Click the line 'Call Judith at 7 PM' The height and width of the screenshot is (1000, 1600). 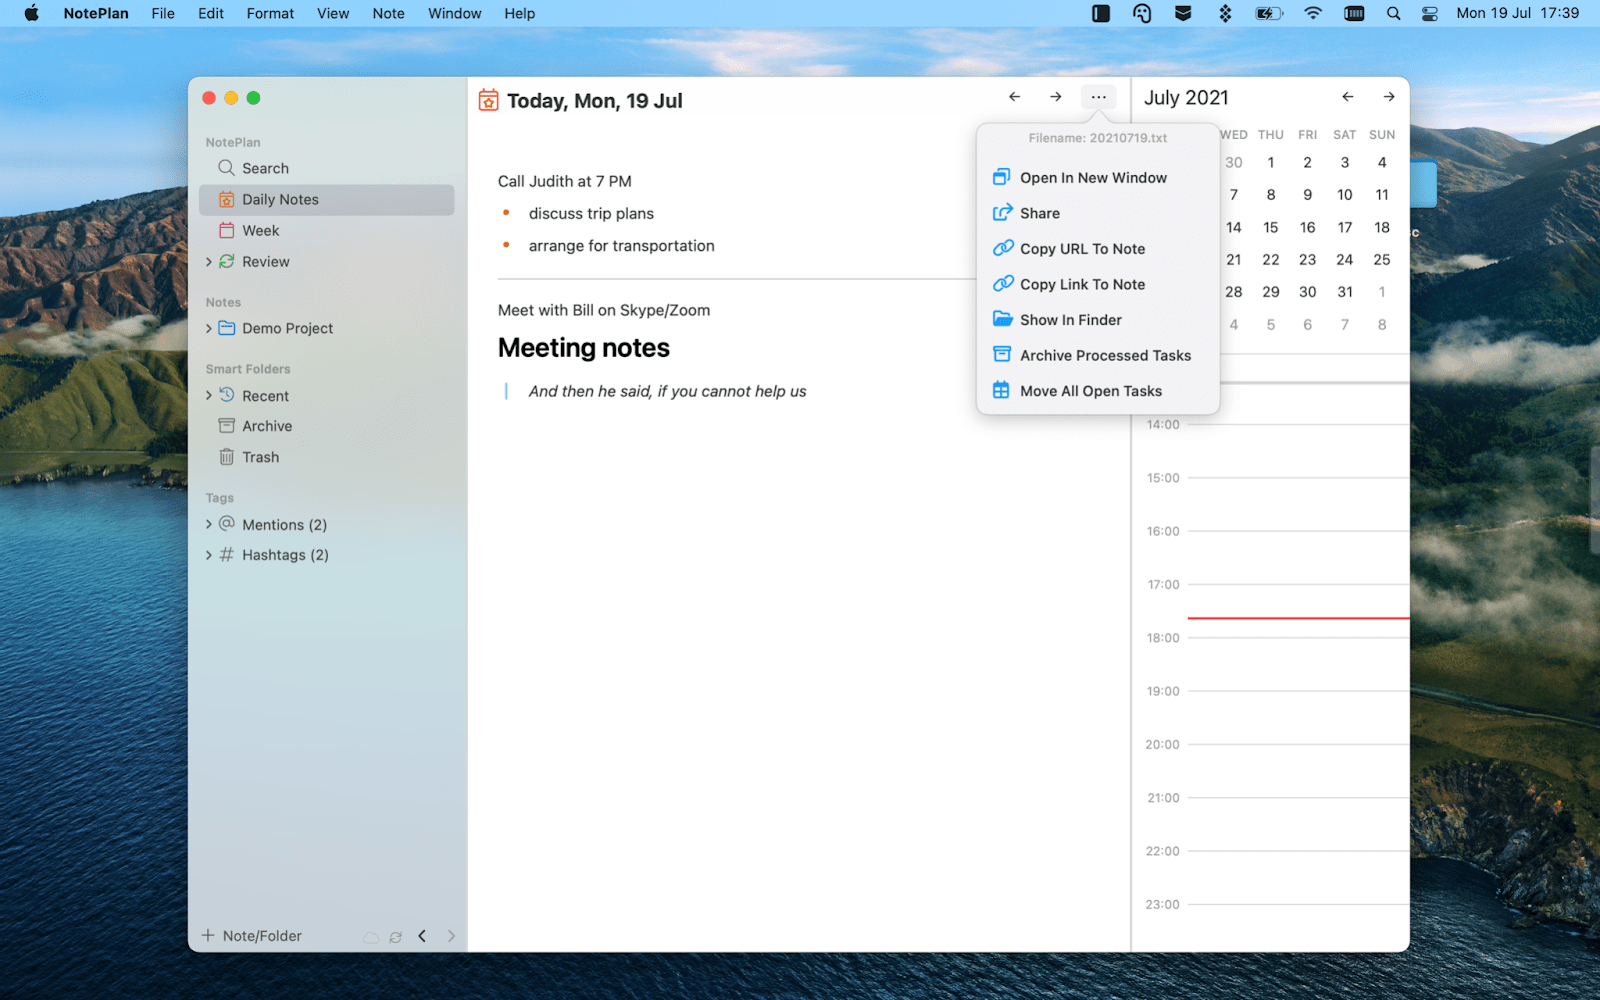click(565, 181)
